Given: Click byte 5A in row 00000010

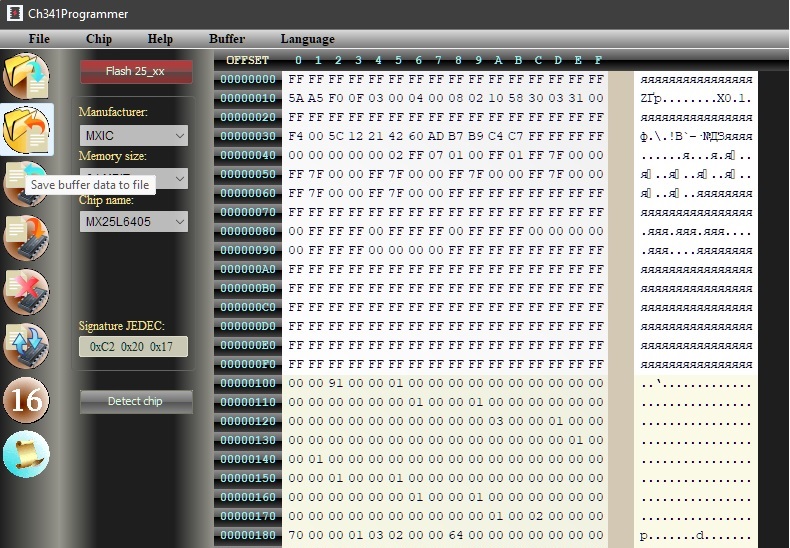Looking at the screenshot, I should click(x=296, y=98).
